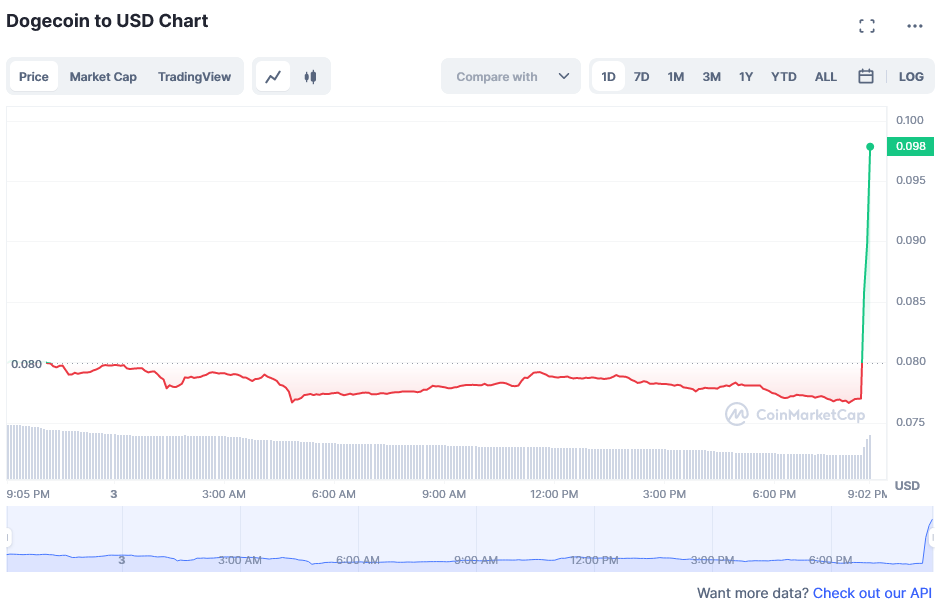Click the 7D range button

[641, 76]
